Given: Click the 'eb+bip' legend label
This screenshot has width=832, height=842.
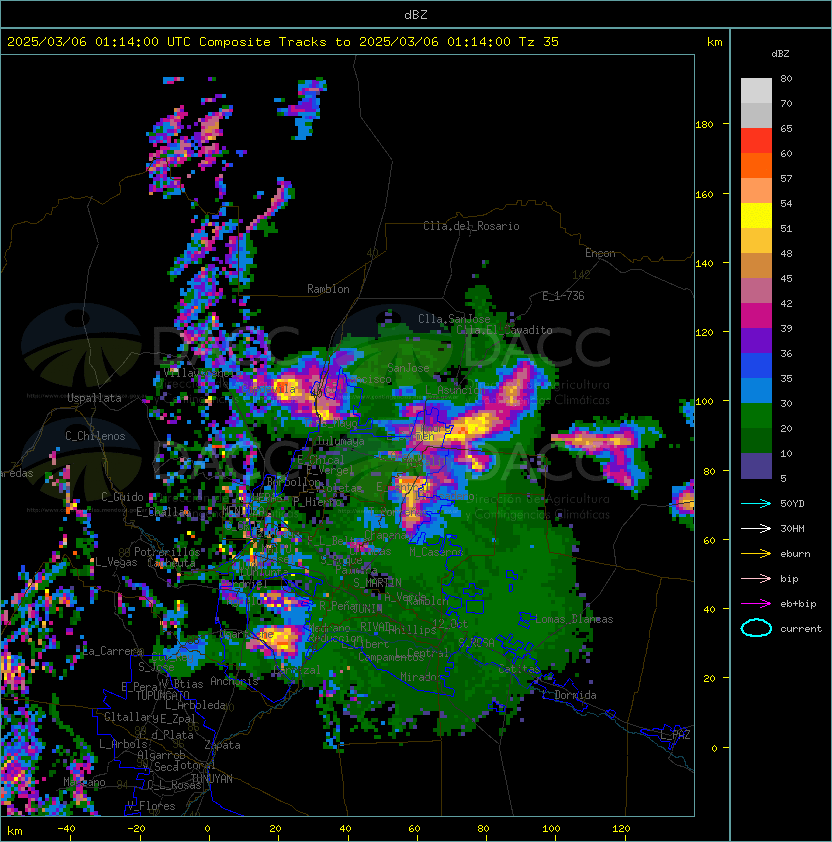Looking at the screenshot, I should click(798, 604).
